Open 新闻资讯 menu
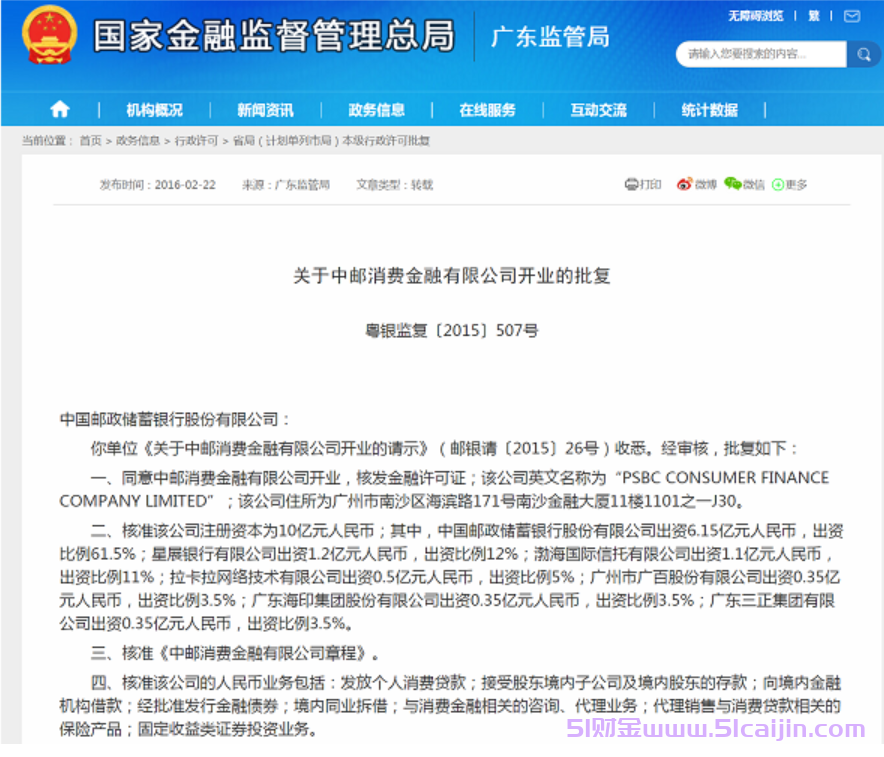This screenshot has height=757, width=884. pos(266,110)
